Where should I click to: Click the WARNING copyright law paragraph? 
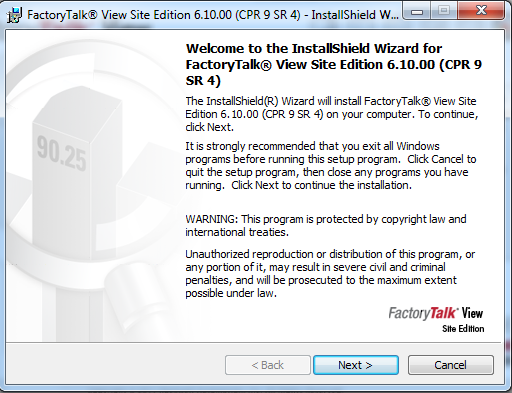point(326,226)
